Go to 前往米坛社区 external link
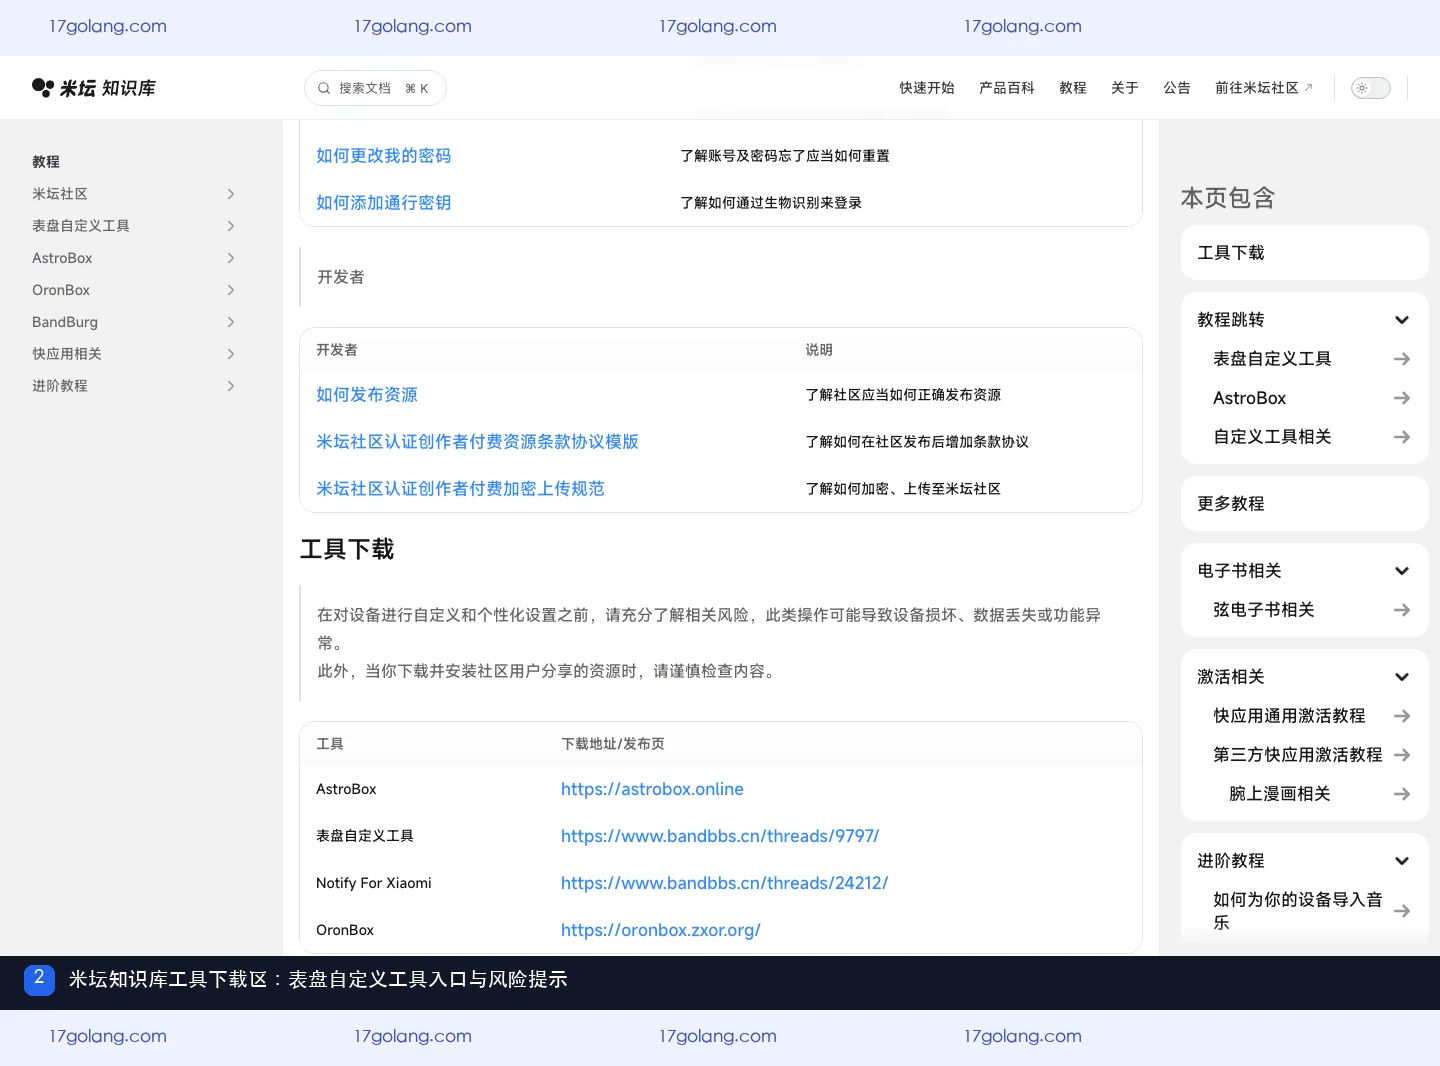 1264,88
